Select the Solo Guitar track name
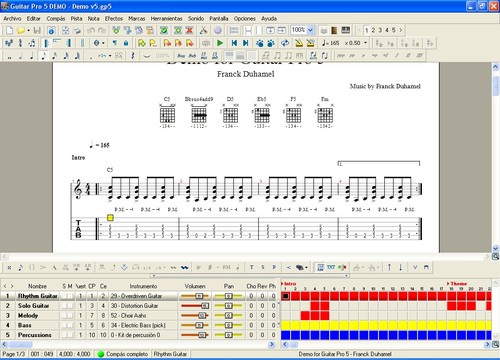The width and height of the screenshot is (500, 360). [33, 306]
